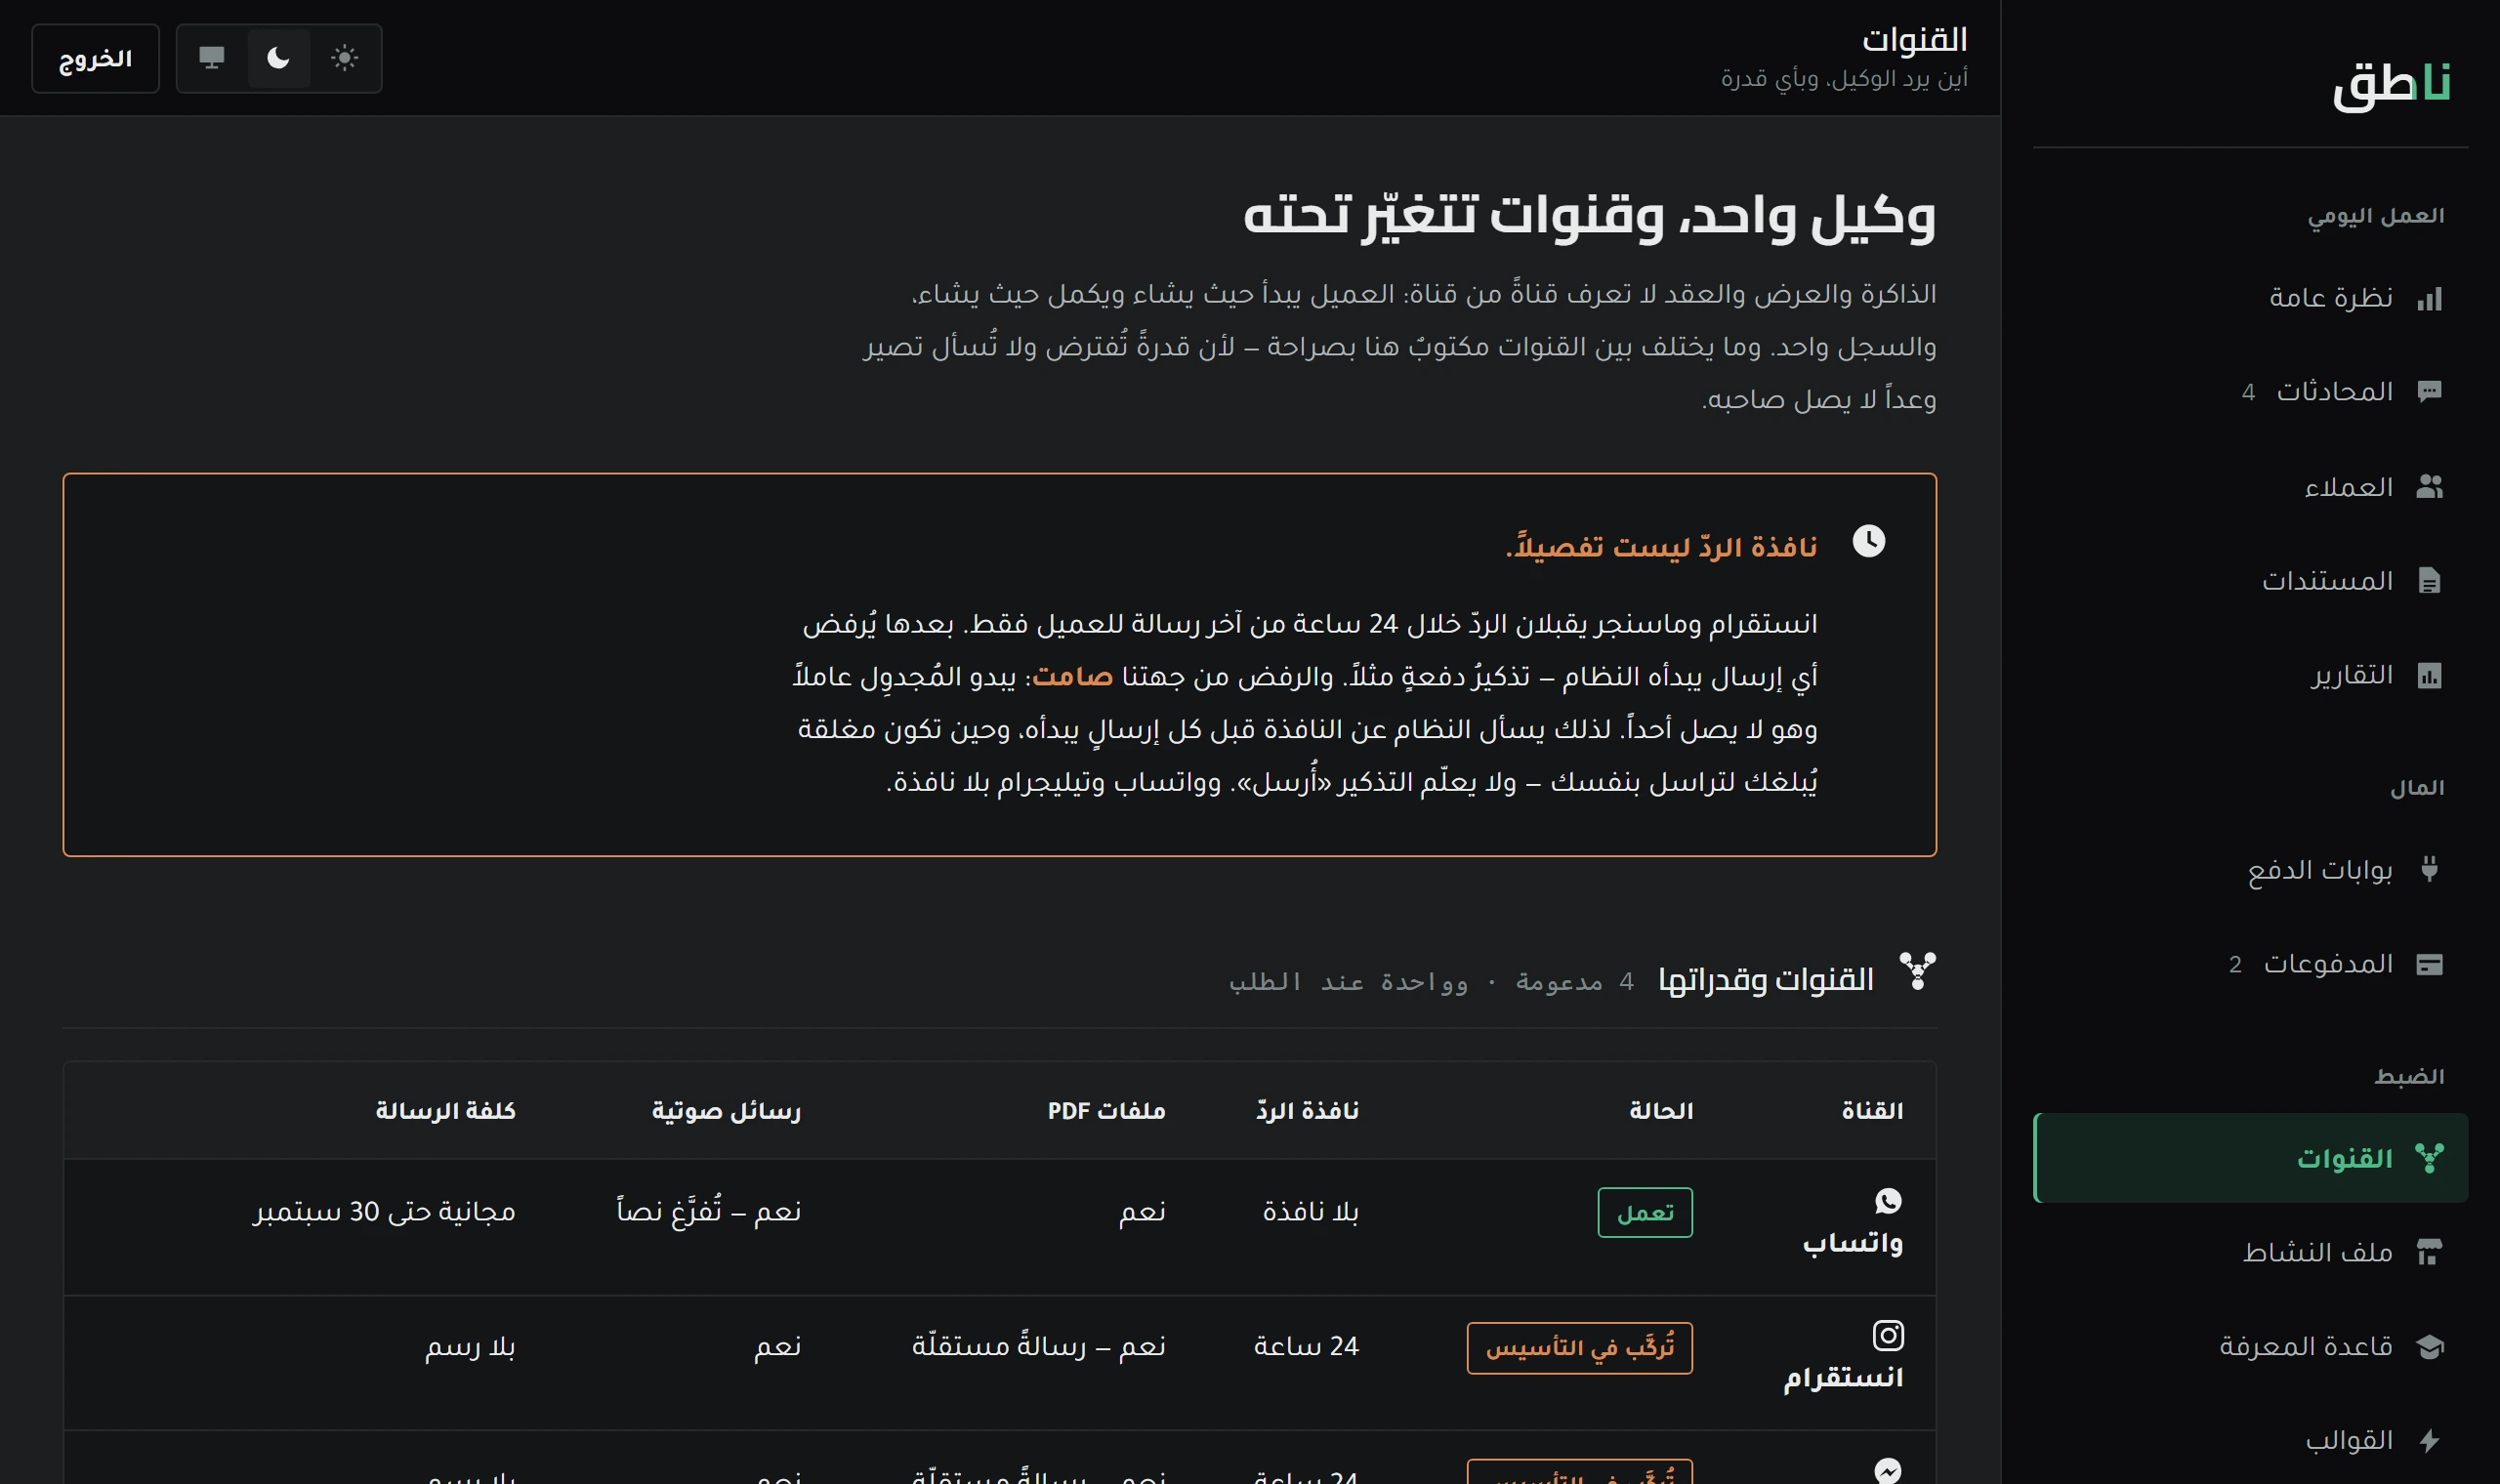The width and height of the screenshot is (2500, 1484).
Task: Click انستقرام's voice messages cell نعم
Action: pyautogui.click(x=777, y=1347)
